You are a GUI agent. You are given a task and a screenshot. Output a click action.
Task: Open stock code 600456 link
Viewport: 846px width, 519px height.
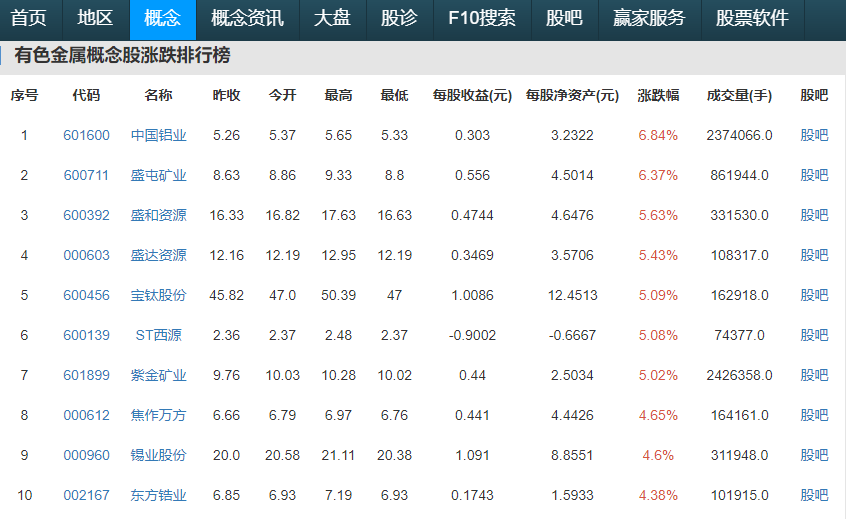pos(86,295)
